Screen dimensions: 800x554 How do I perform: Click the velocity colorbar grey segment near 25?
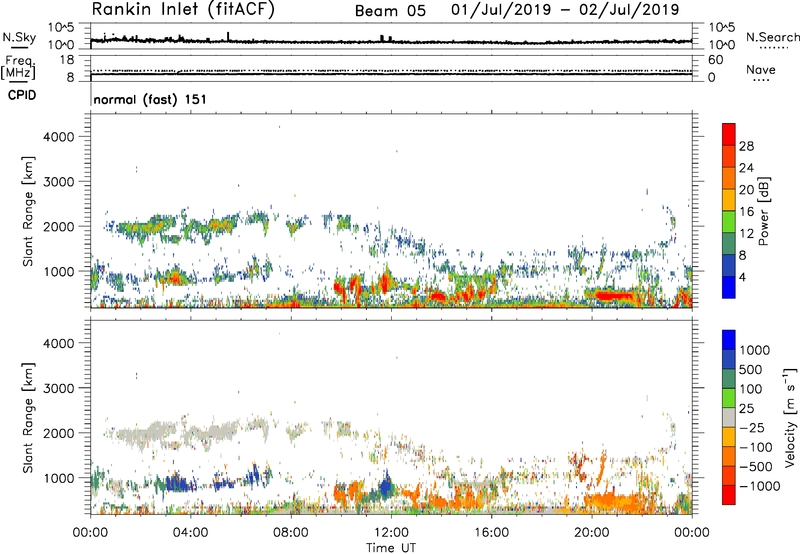tap(729, 418)
